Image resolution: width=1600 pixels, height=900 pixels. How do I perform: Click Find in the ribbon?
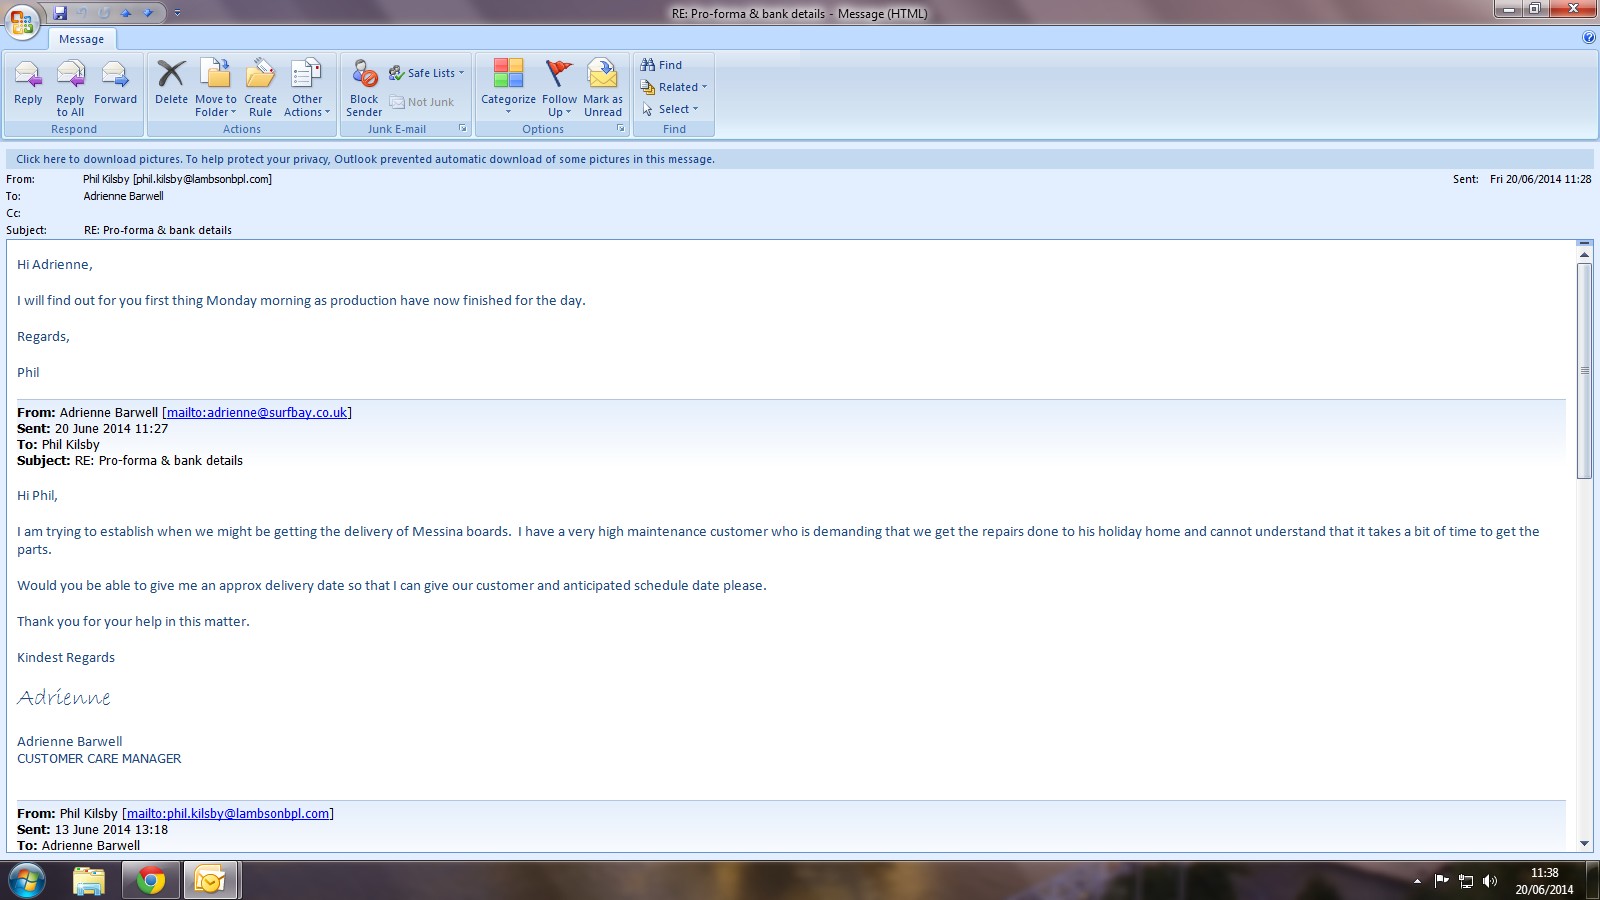click(x=662, y=65)
